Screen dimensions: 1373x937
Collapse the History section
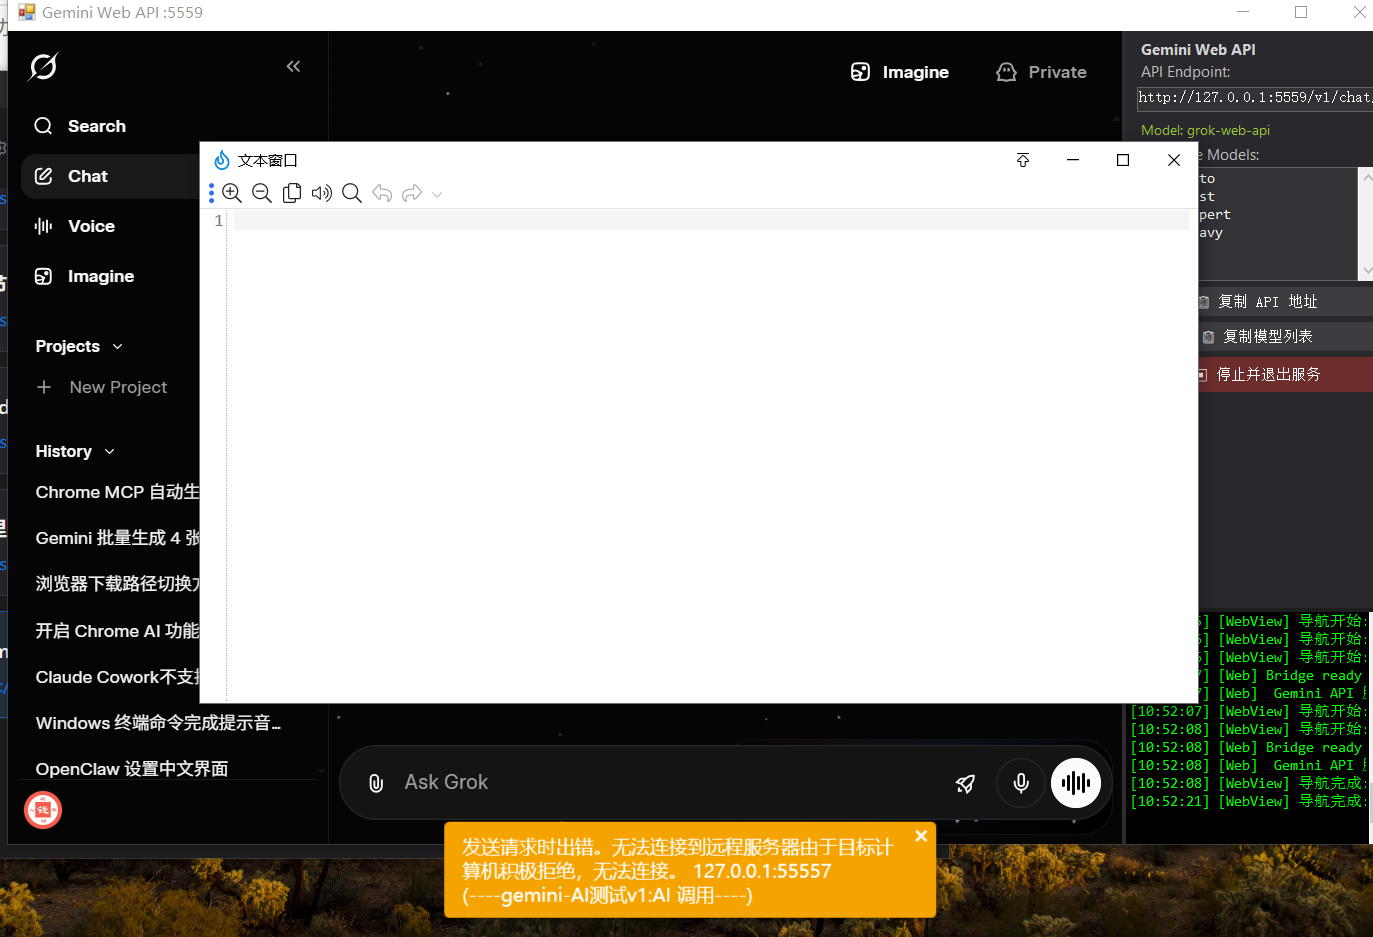tap(109, 451)
